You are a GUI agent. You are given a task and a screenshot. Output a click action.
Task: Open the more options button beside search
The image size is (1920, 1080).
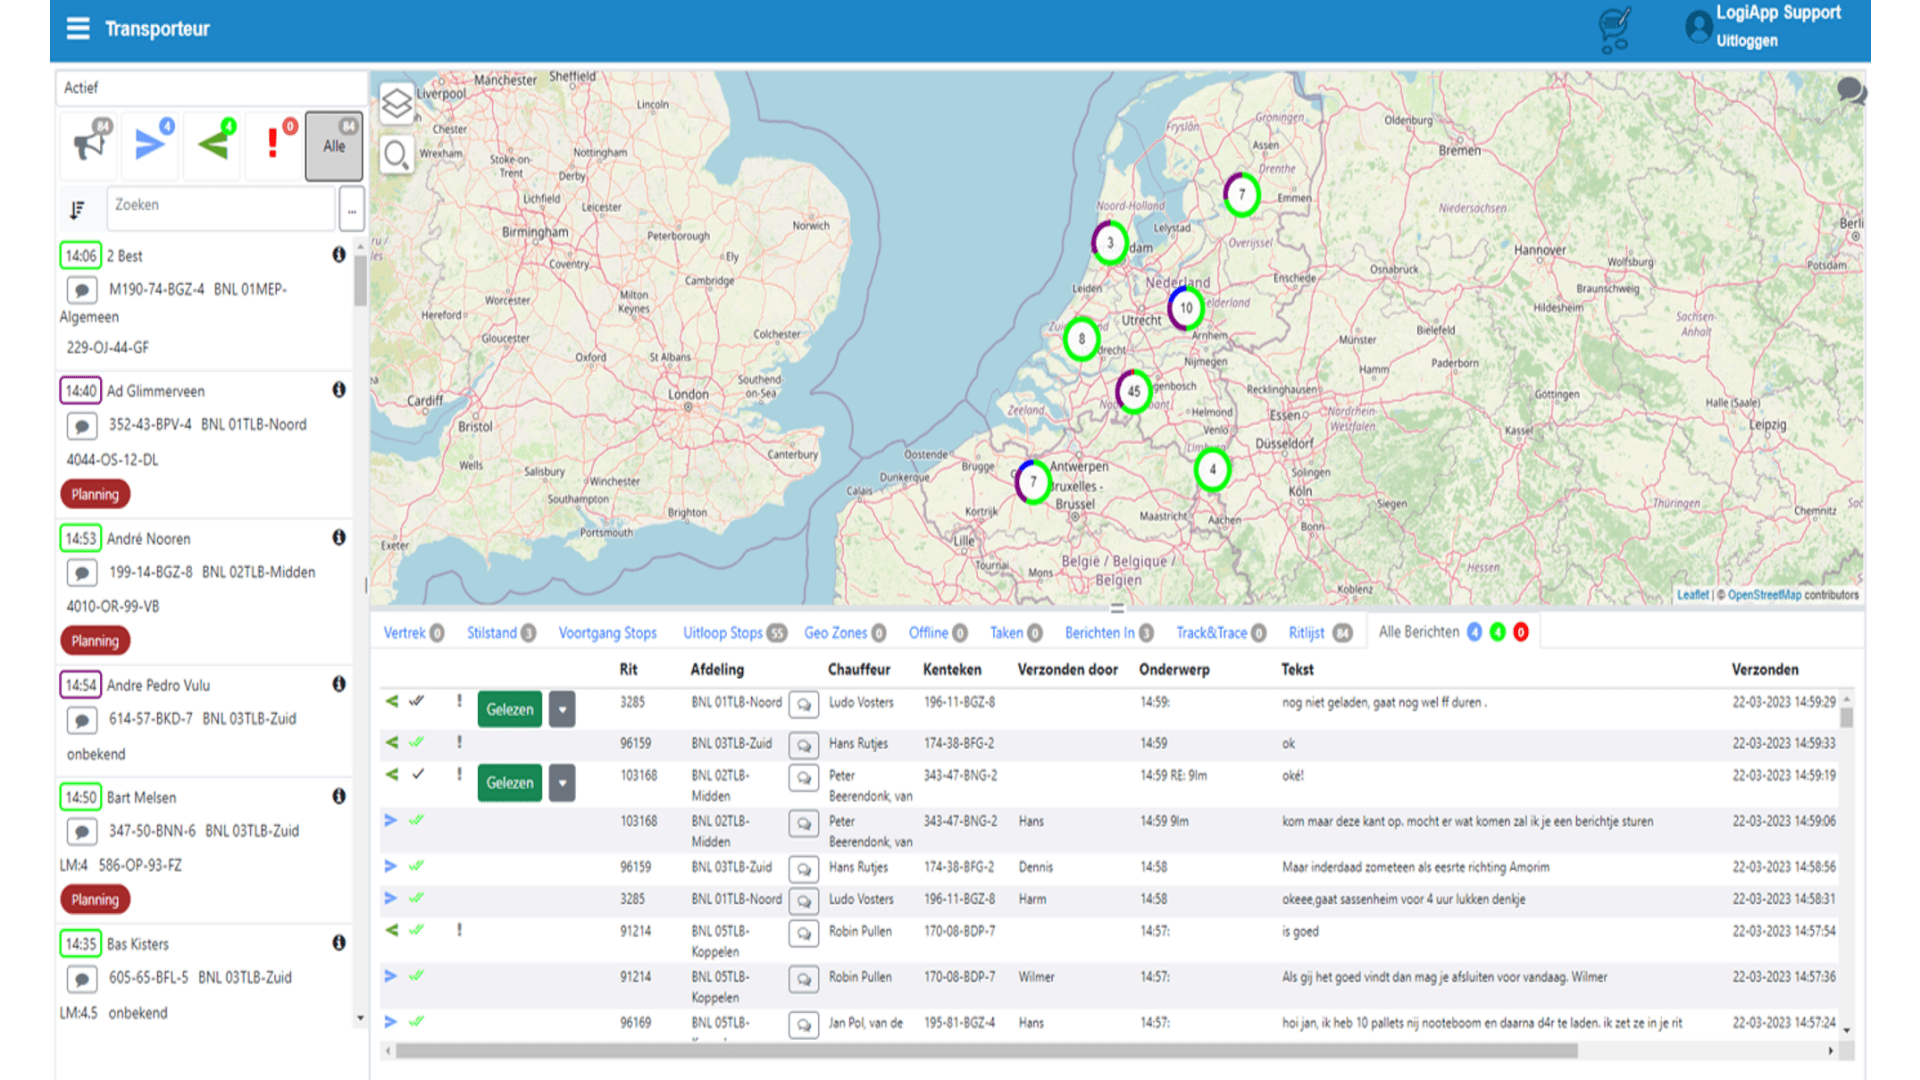(351, 210)
